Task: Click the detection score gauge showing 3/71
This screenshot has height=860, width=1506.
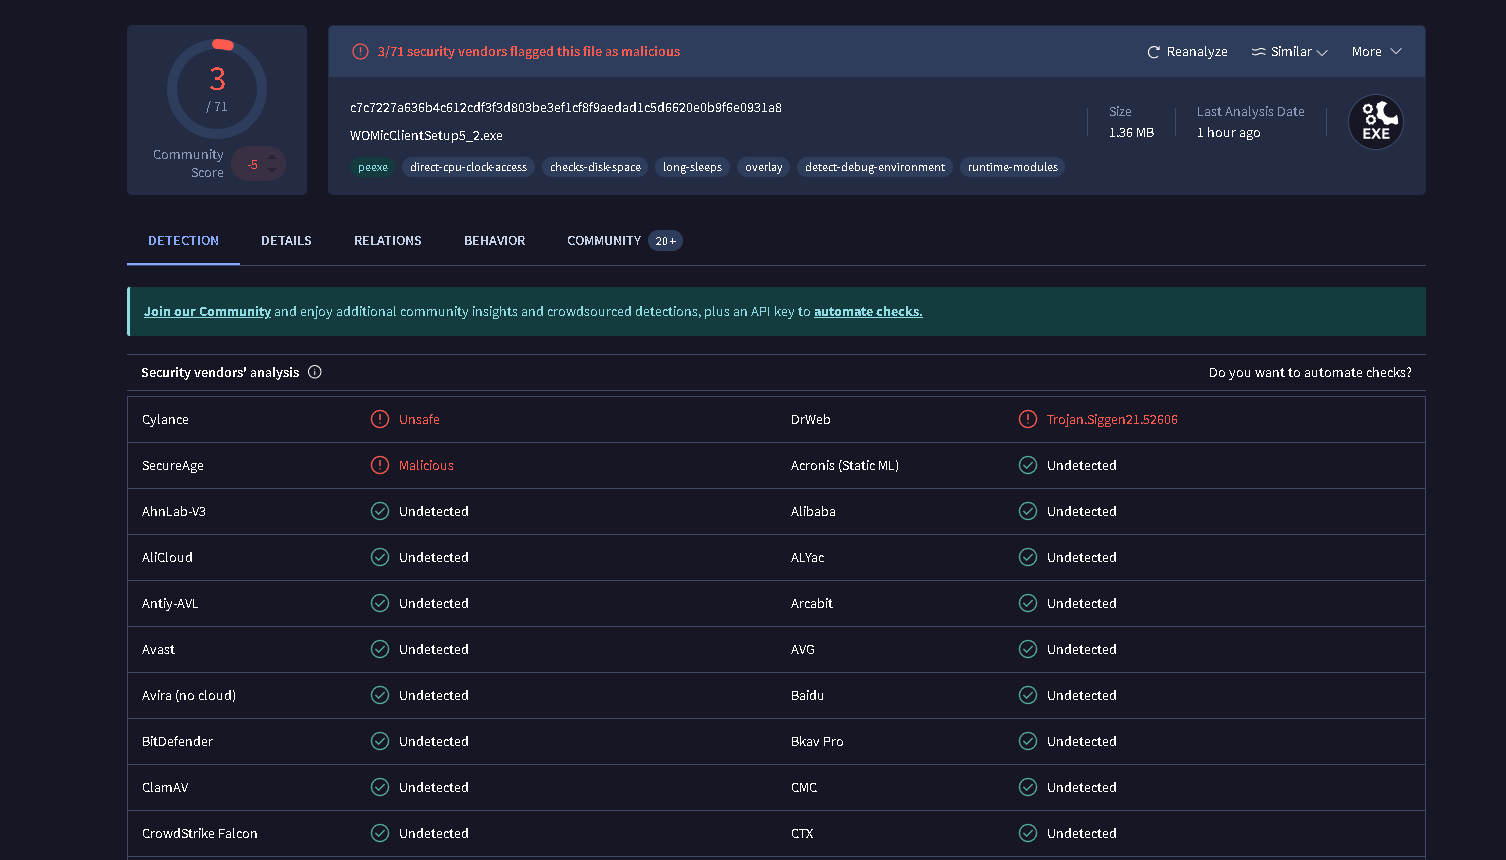Action: pyautogui.click(x=217, y=89)
